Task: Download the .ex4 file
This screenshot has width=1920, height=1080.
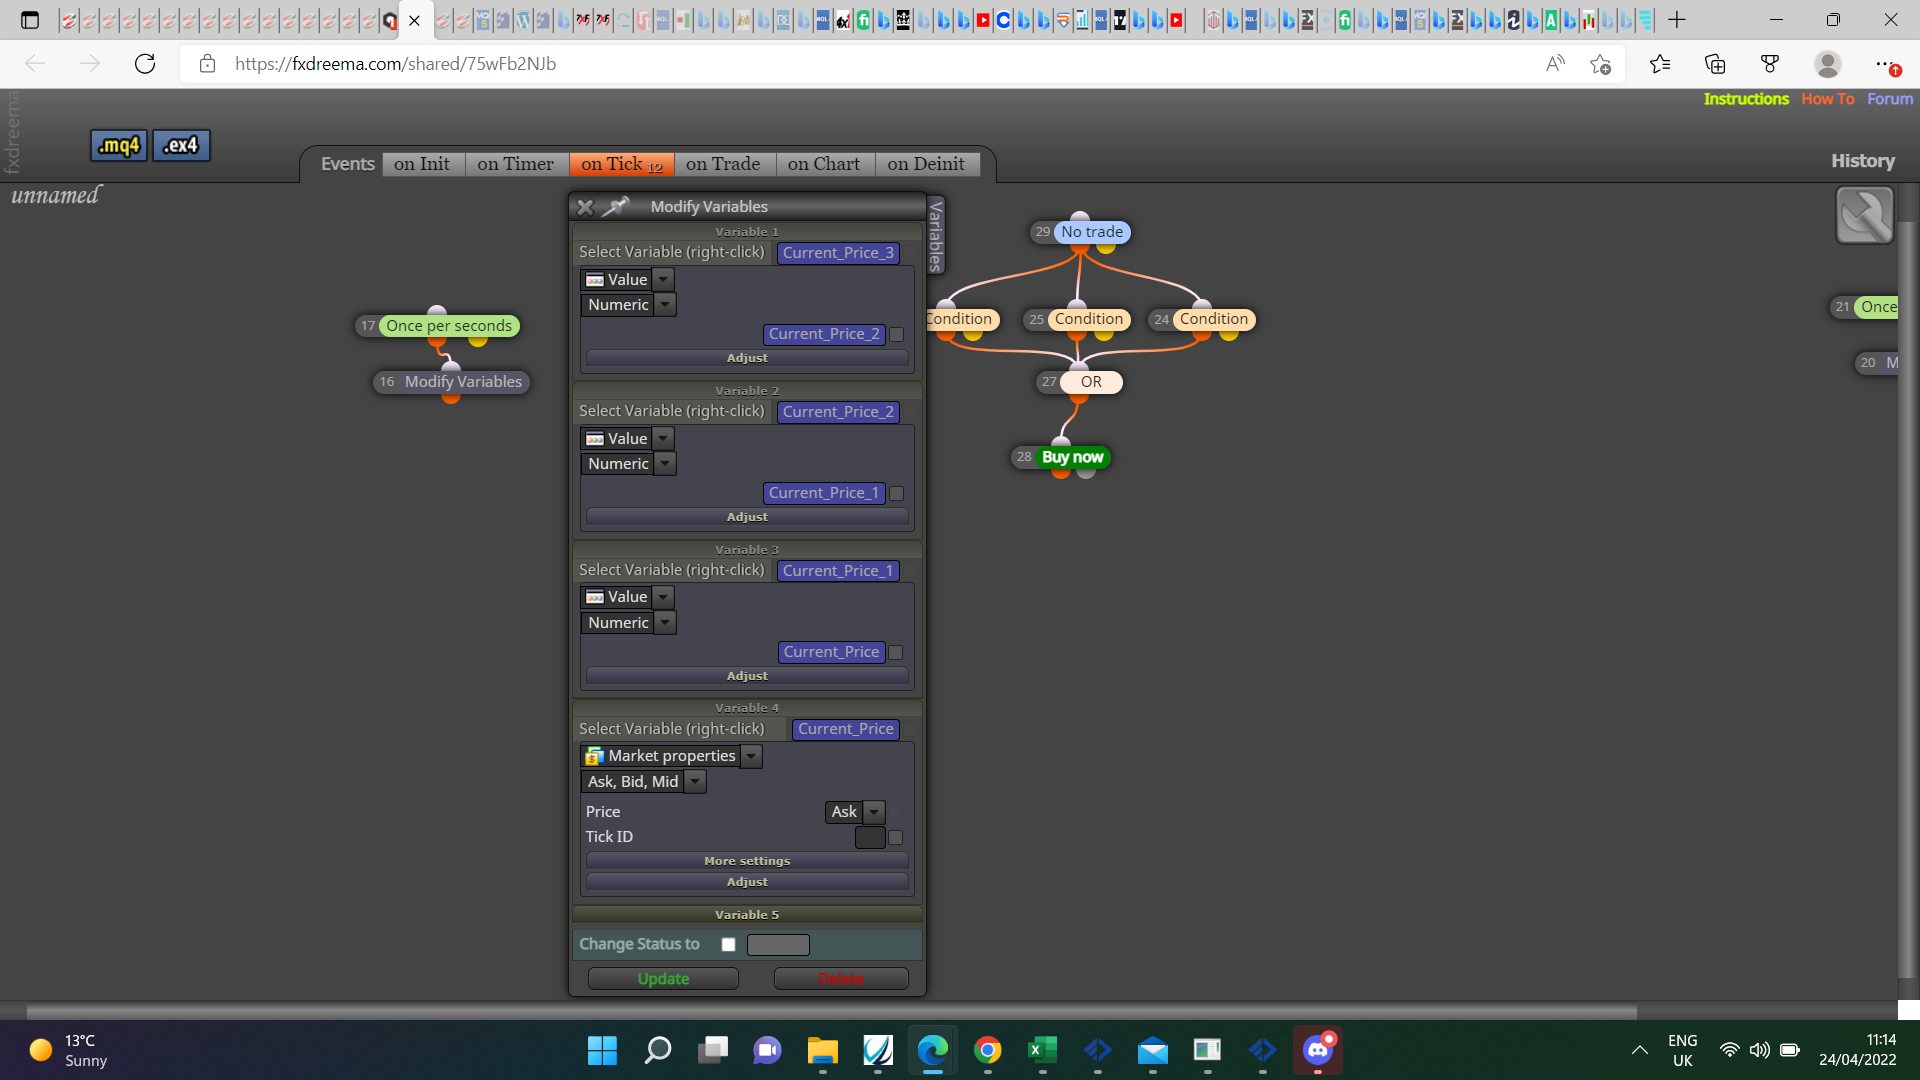Action: coord(181,145)
